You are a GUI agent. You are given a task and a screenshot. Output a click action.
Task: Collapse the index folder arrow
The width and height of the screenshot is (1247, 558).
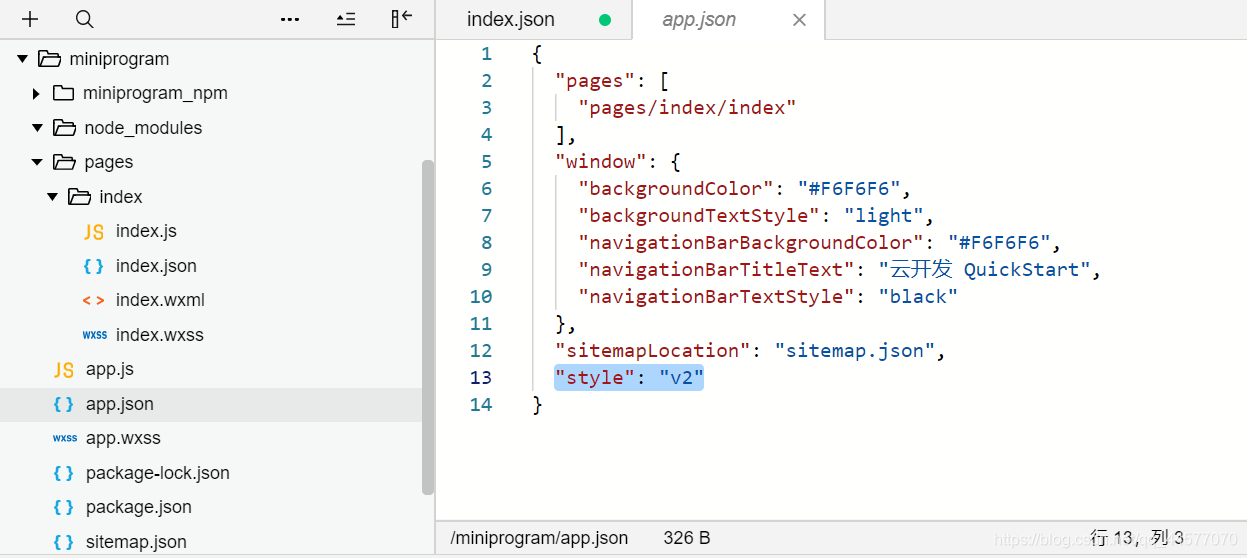click(x=52, y=197)
